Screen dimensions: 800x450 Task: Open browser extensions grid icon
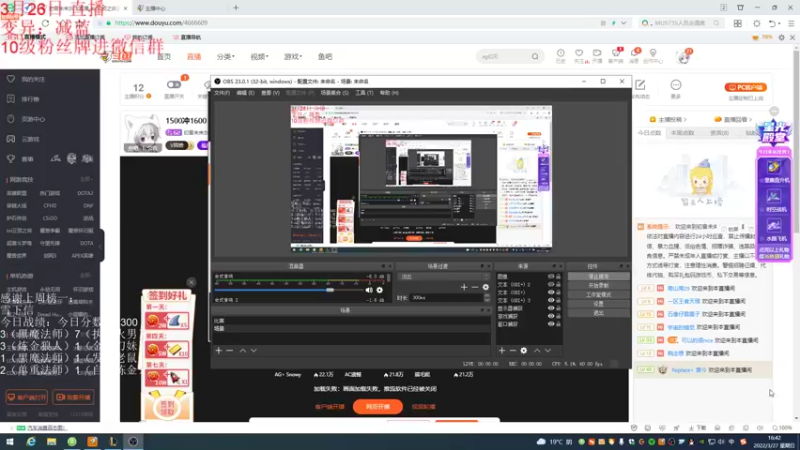(x=738, y=23)
